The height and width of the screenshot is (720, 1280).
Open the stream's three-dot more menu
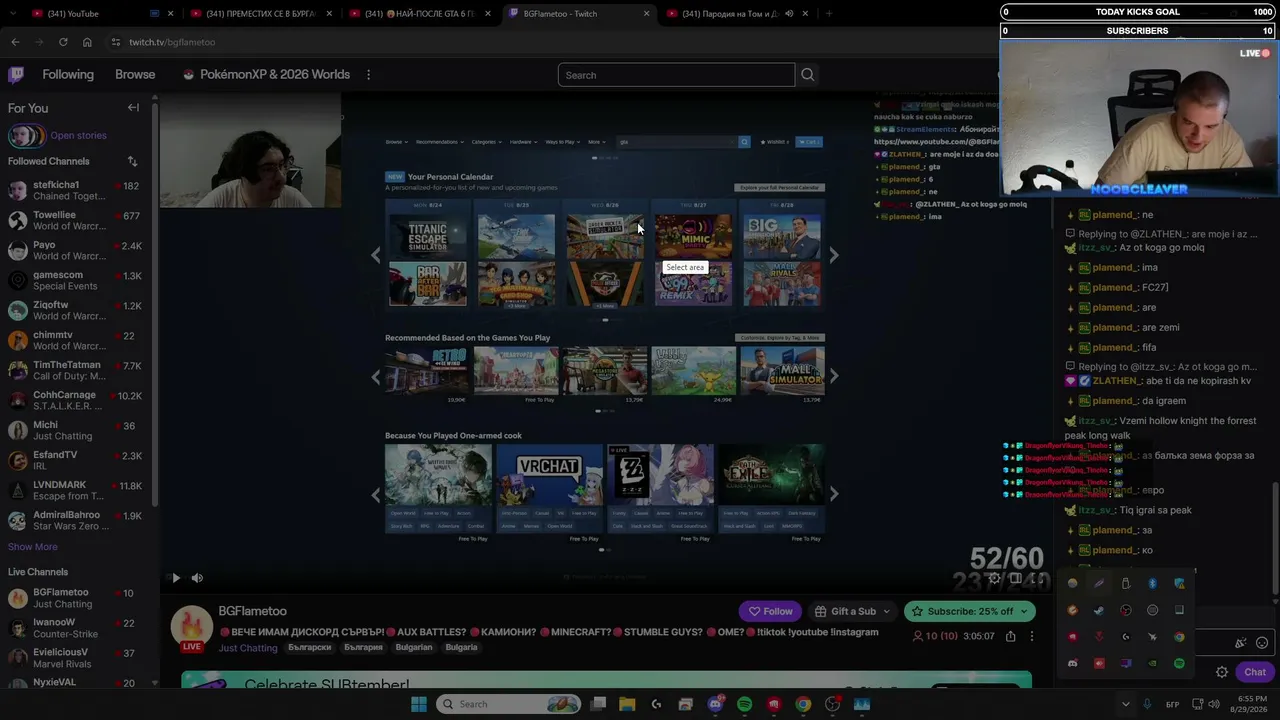coord(1032,636)
